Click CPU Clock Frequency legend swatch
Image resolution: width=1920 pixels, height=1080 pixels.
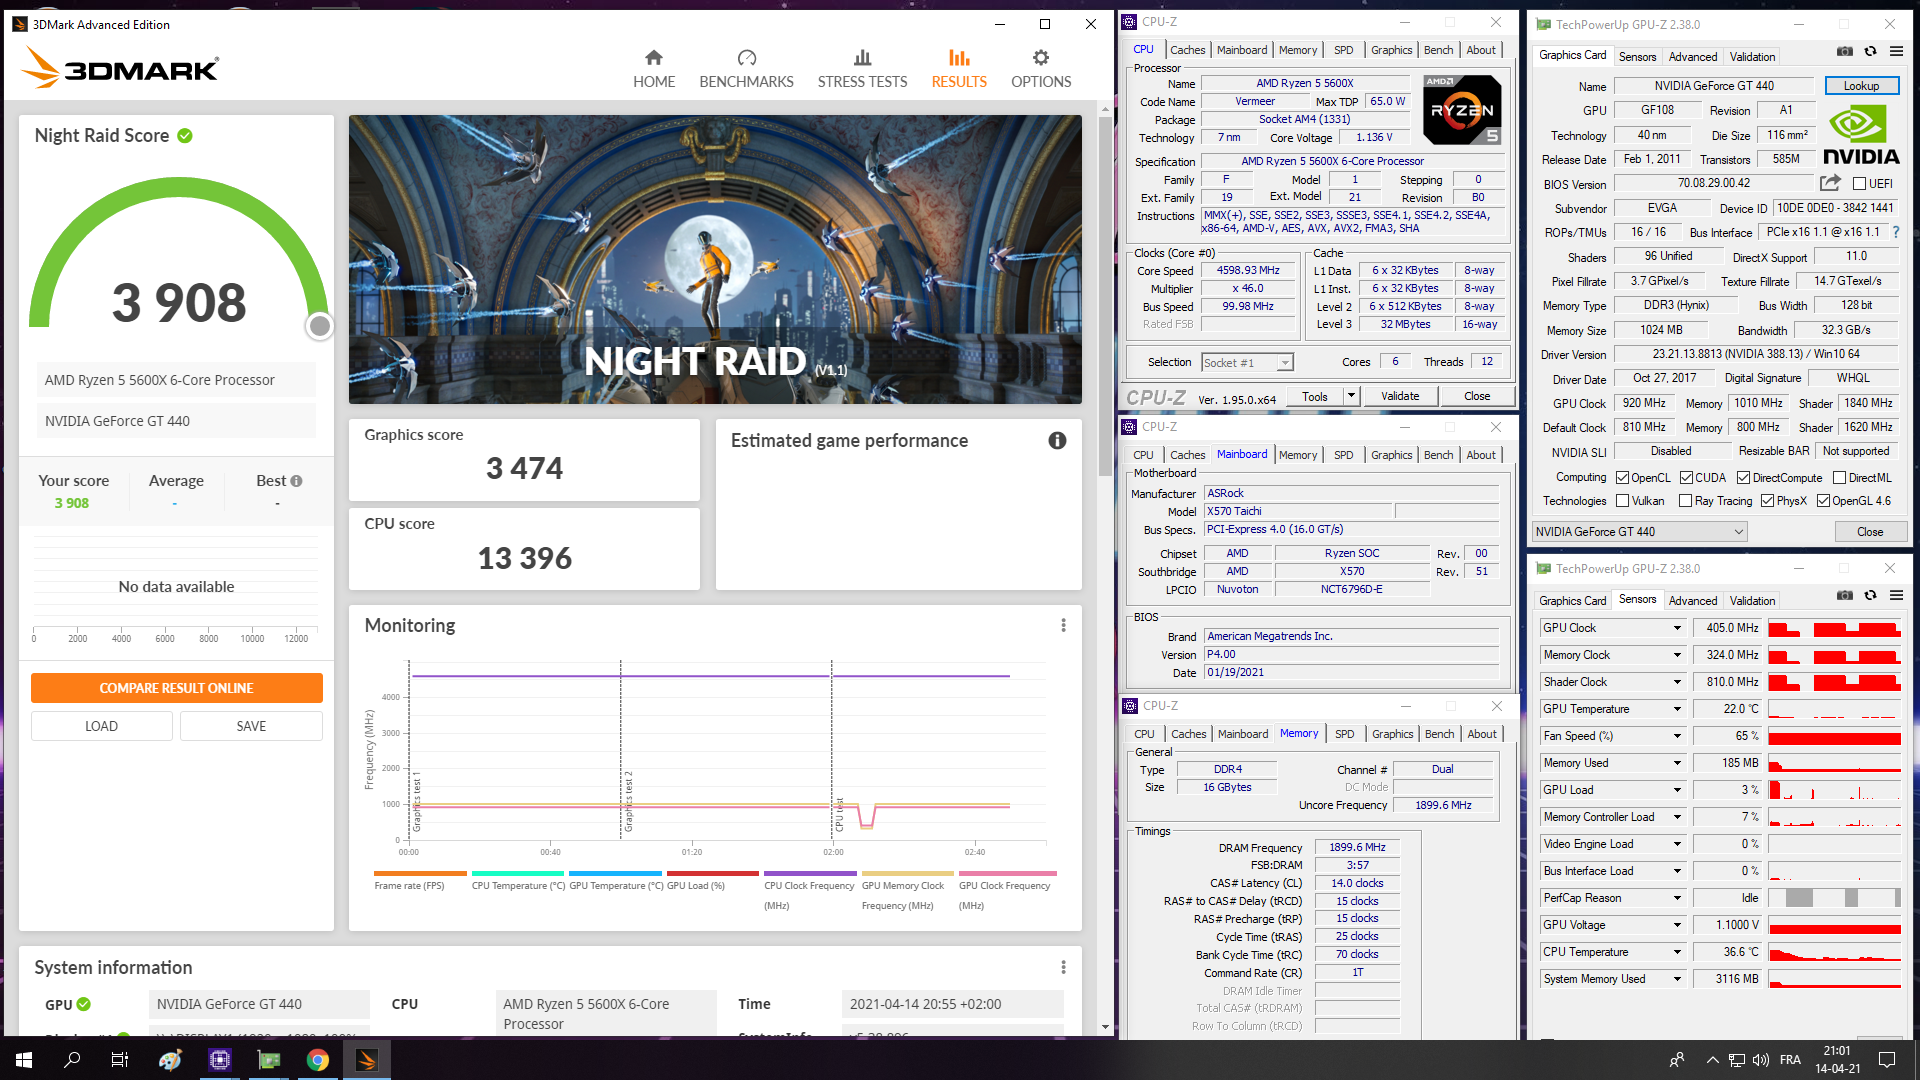(x=810, y=873)
